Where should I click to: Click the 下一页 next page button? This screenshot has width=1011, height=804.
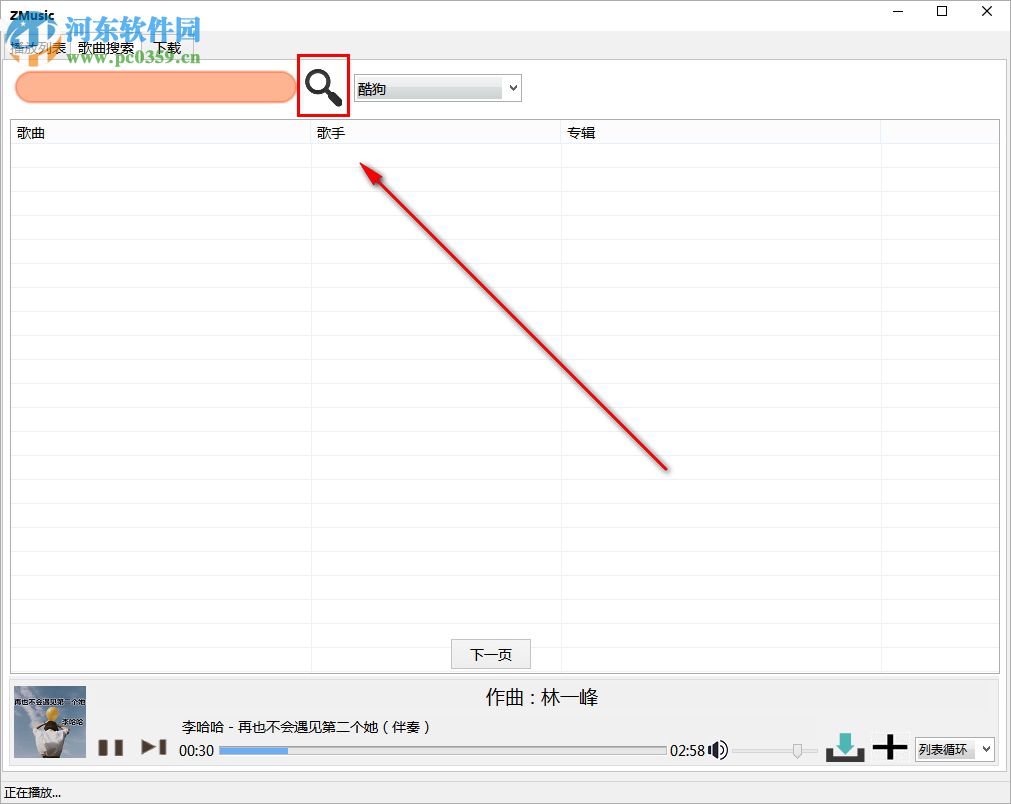[x=490, y=654]
